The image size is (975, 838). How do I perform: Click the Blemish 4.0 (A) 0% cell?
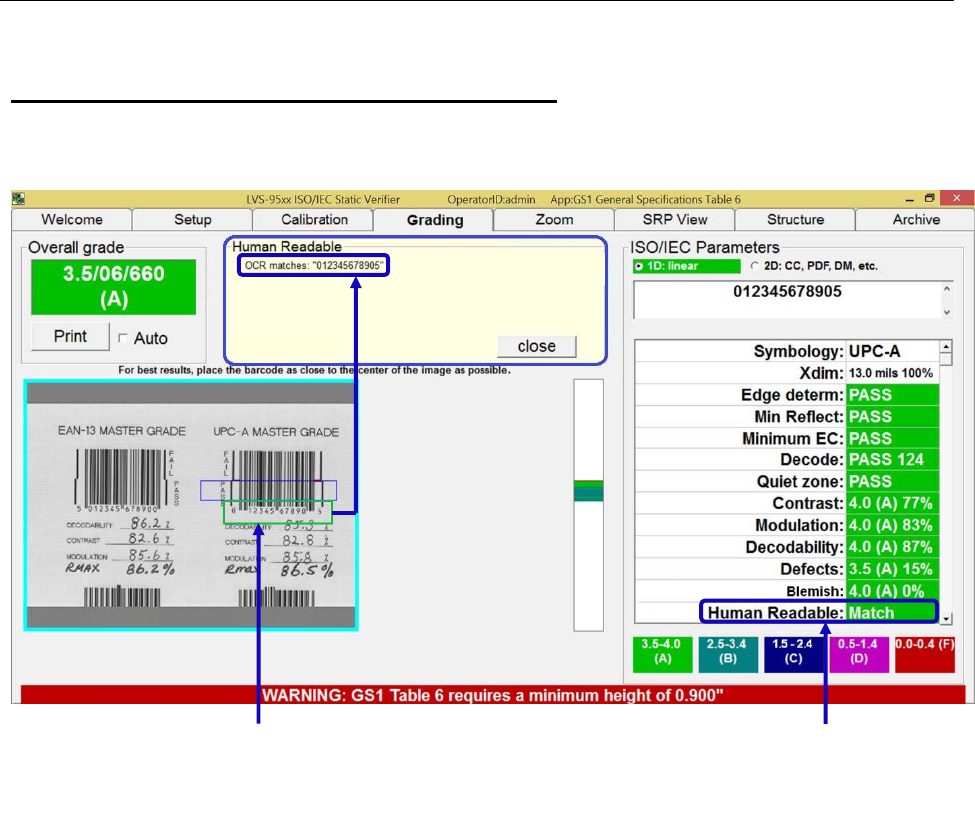pos(892,591)
